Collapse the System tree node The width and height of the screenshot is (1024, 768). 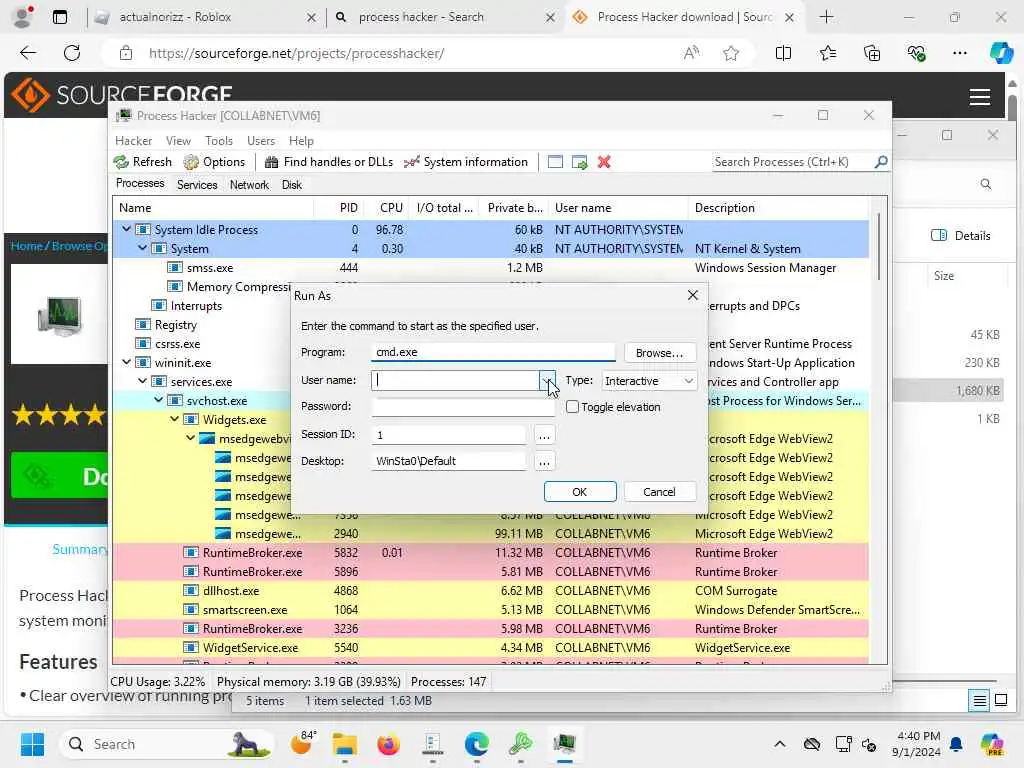click(x=142, y=248)
